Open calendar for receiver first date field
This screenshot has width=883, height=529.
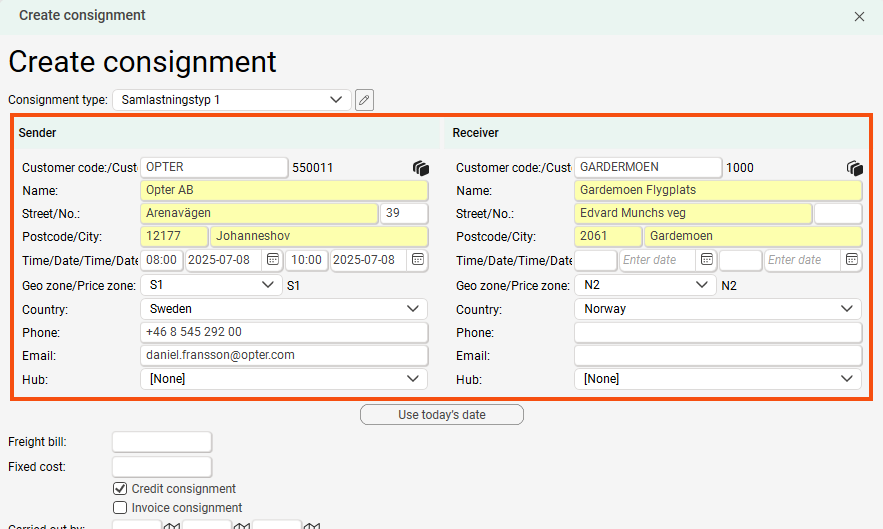tap(707, 260)
